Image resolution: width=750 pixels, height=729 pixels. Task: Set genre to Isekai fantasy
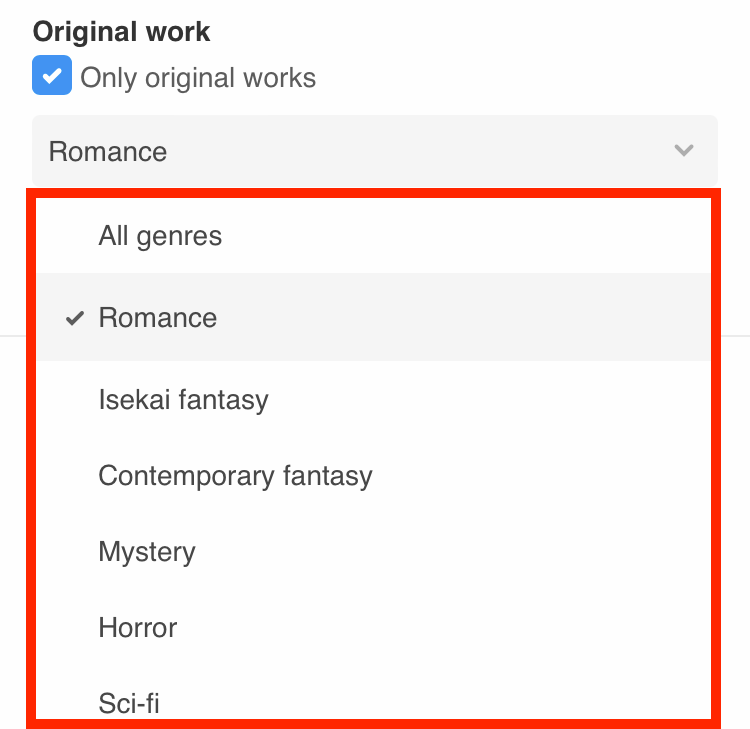pyautogui.click(x=183, y=400)
